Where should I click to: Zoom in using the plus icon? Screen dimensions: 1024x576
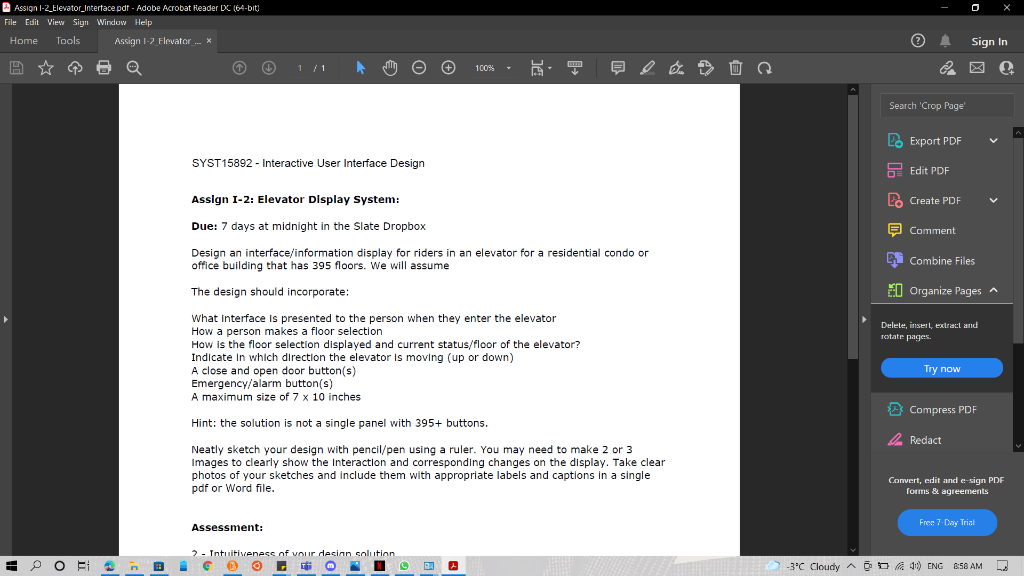tap(448, 67)
